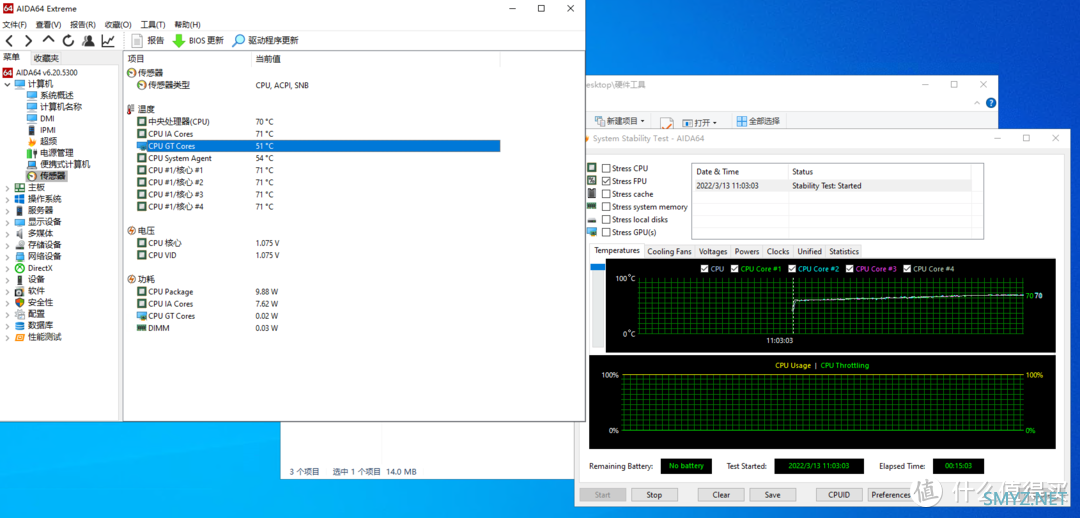The width and height of the screenshot is (1080, 518).
Task: Open the 报告(R) menu
Action: (83, 25)
